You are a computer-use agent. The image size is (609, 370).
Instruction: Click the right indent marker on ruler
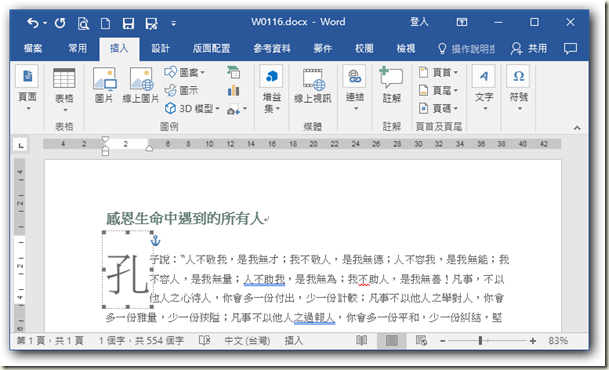149,148
